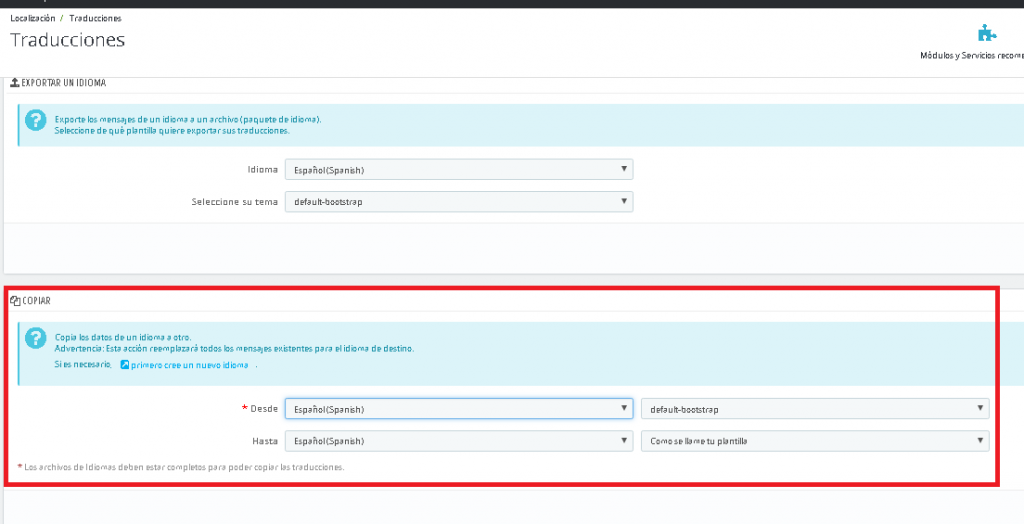This screenshot has width=1024, height=524.
Task: Expand 'Como se llame tu plantilla' dropdown
Action: [814, 441]
